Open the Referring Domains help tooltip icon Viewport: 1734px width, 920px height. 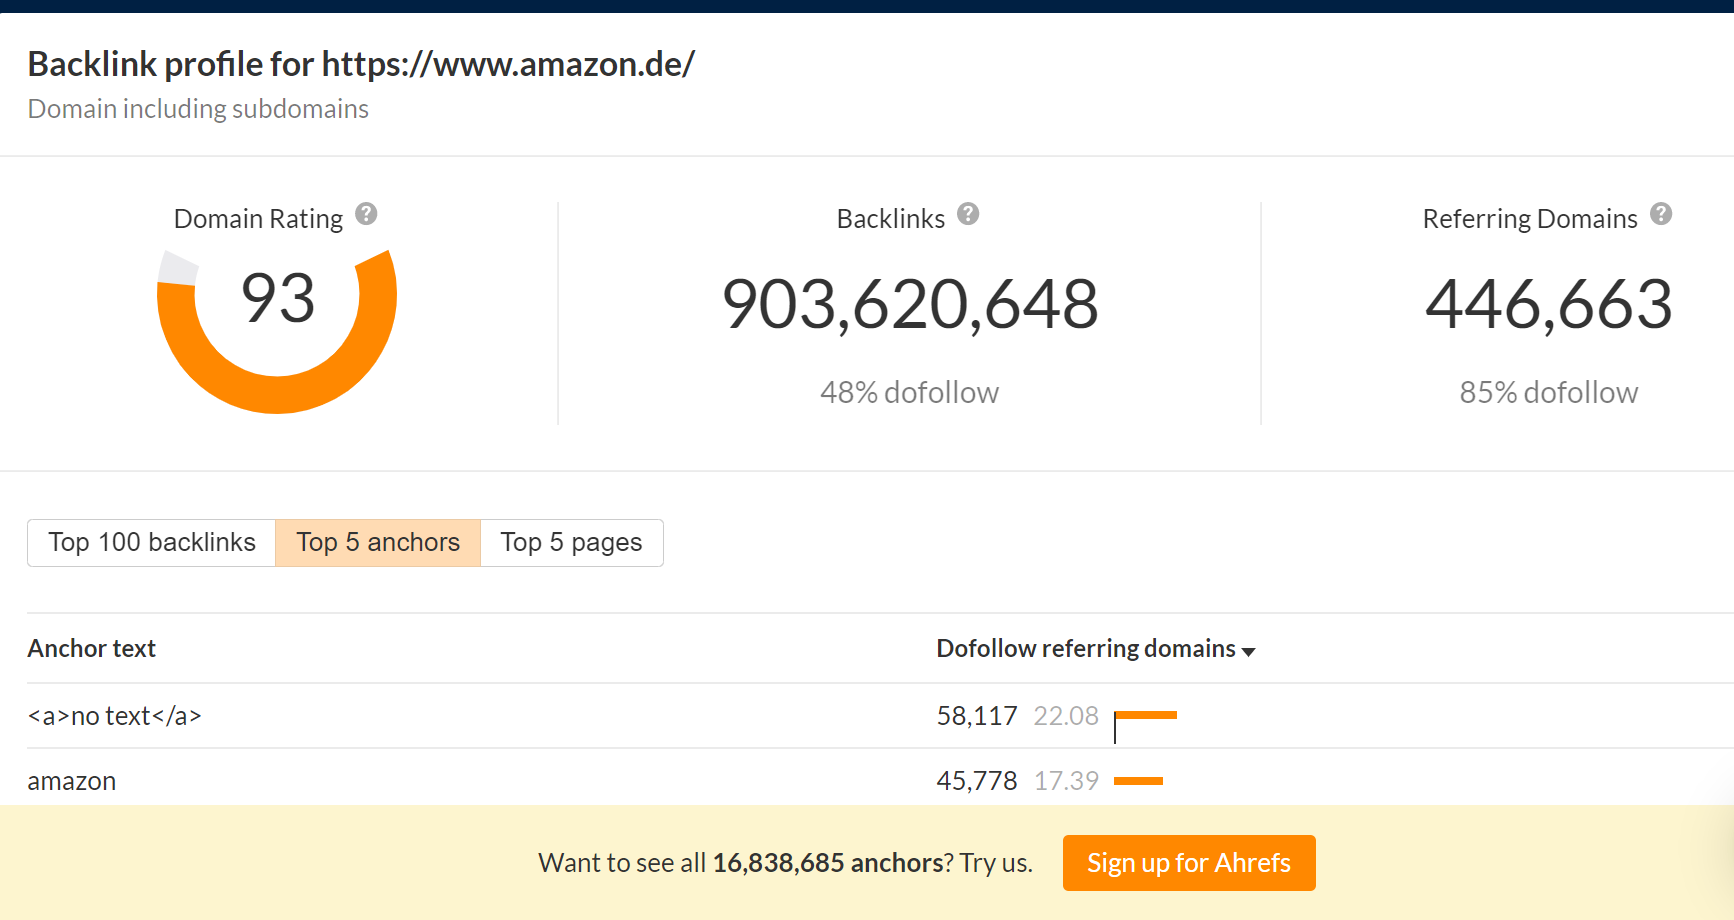[1661, 214]
